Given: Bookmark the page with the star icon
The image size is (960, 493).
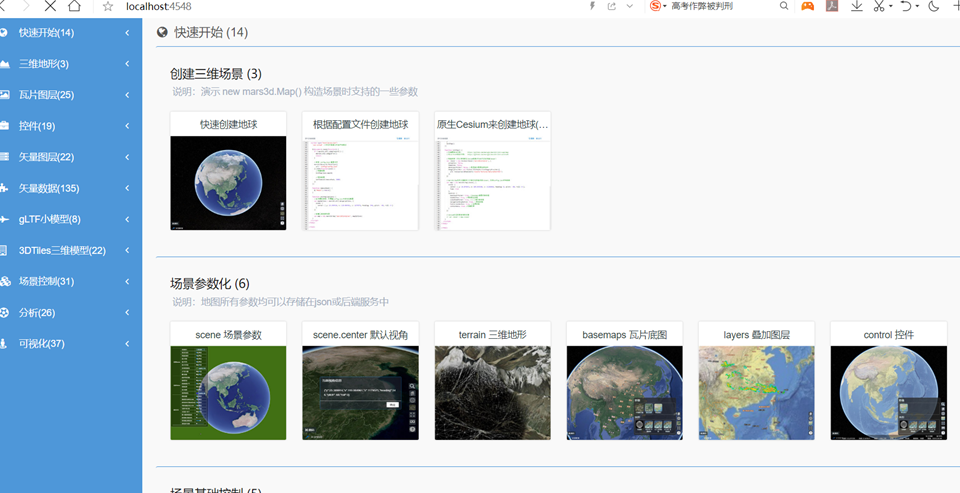Looking at the screenshot, I should coord(108,7).
